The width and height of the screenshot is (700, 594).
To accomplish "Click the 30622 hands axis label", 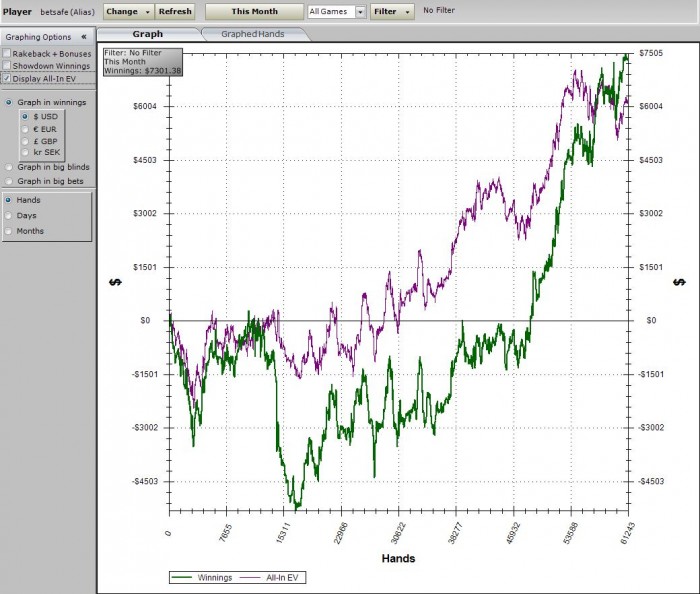I will tap(398, 533).
